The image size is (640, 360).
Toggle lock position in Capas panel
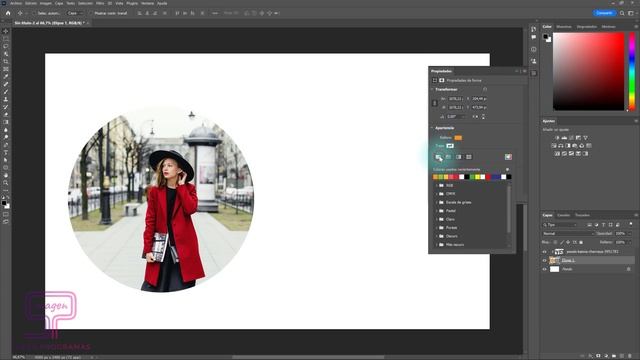point(568,242)
